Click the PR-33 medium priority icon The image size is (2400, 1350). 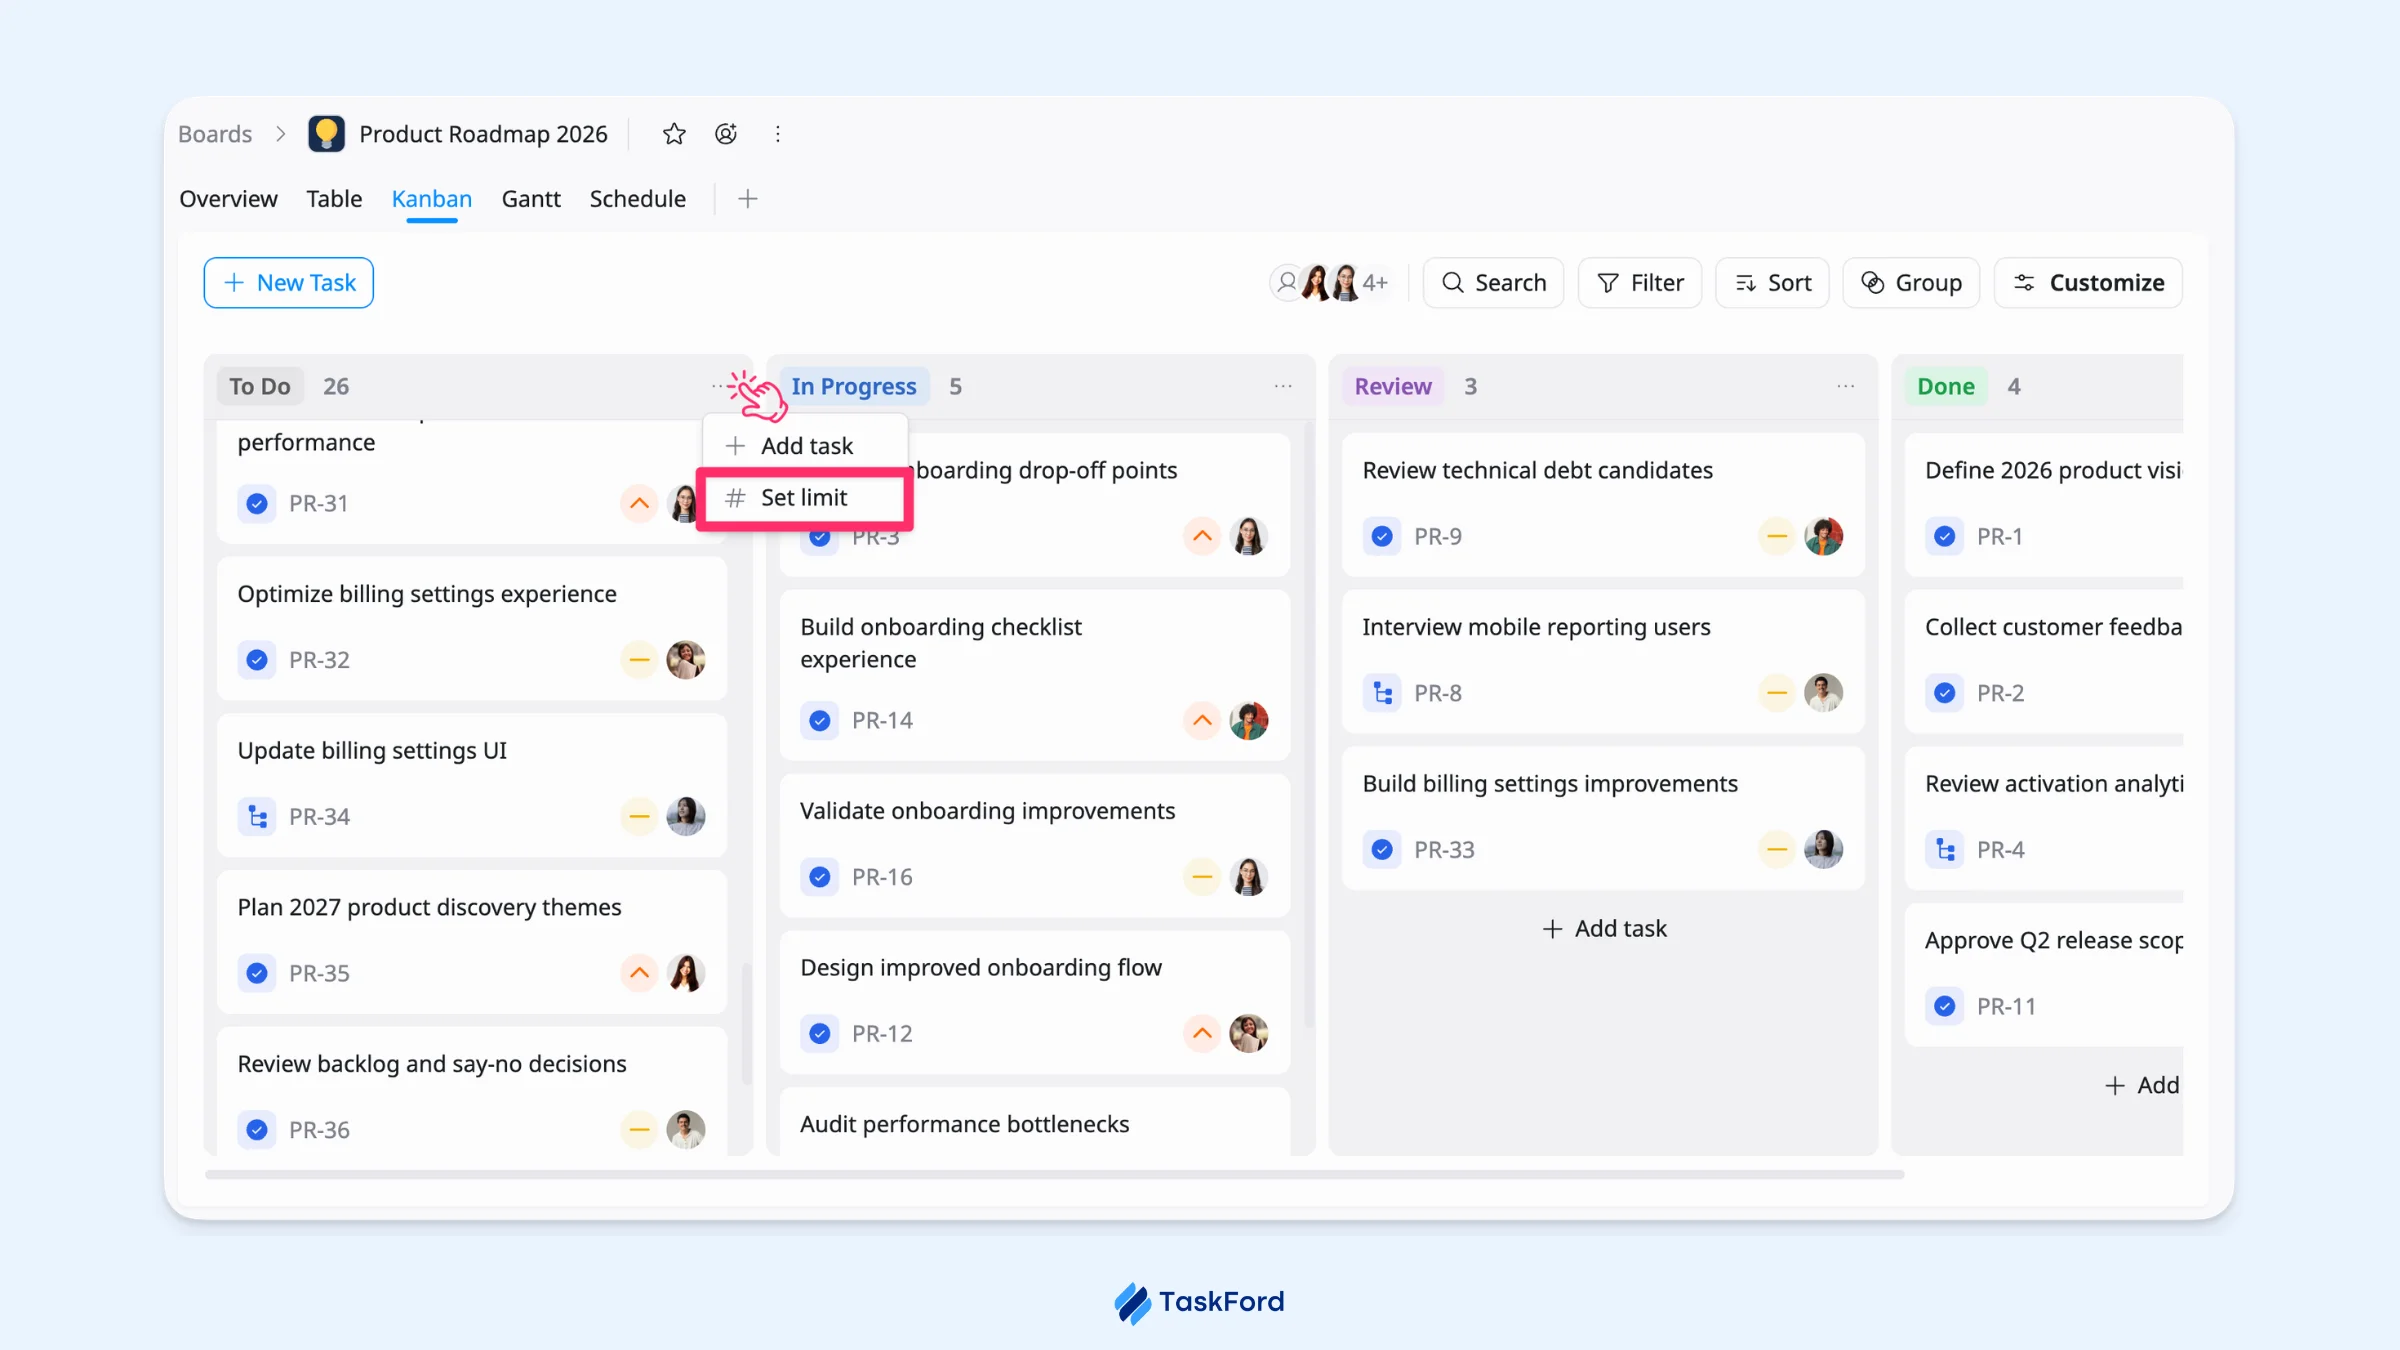[x=1777, y=850]
